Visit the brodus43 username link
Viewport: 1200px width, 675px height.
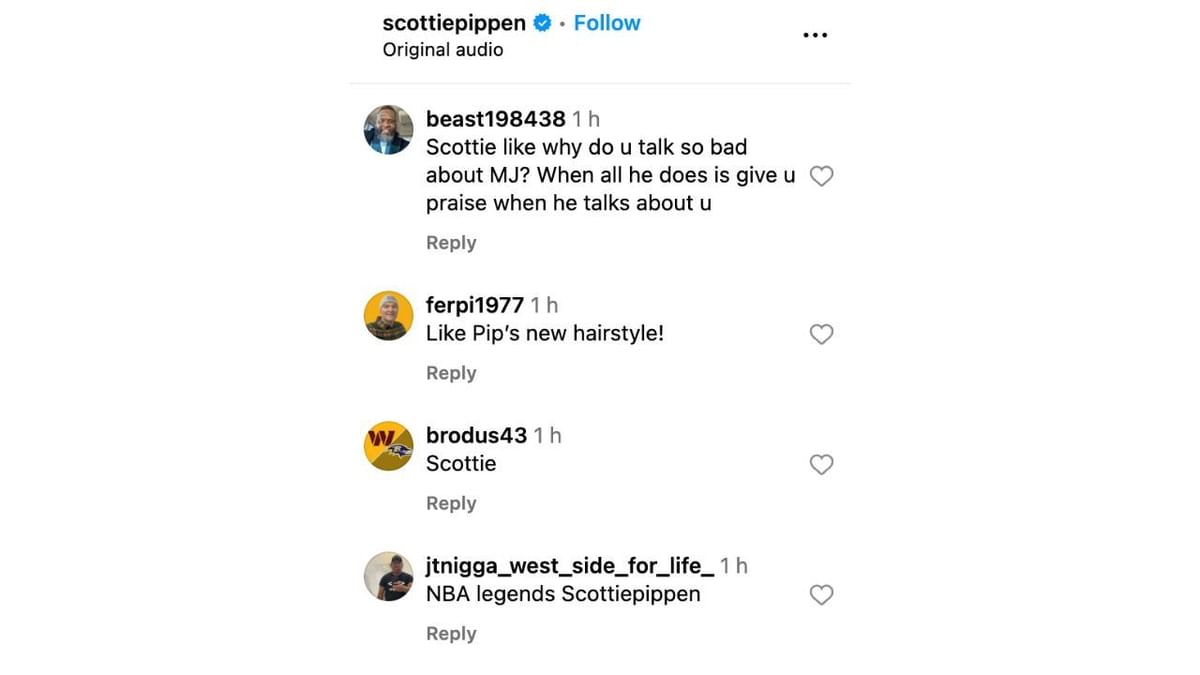coord(476,435)
